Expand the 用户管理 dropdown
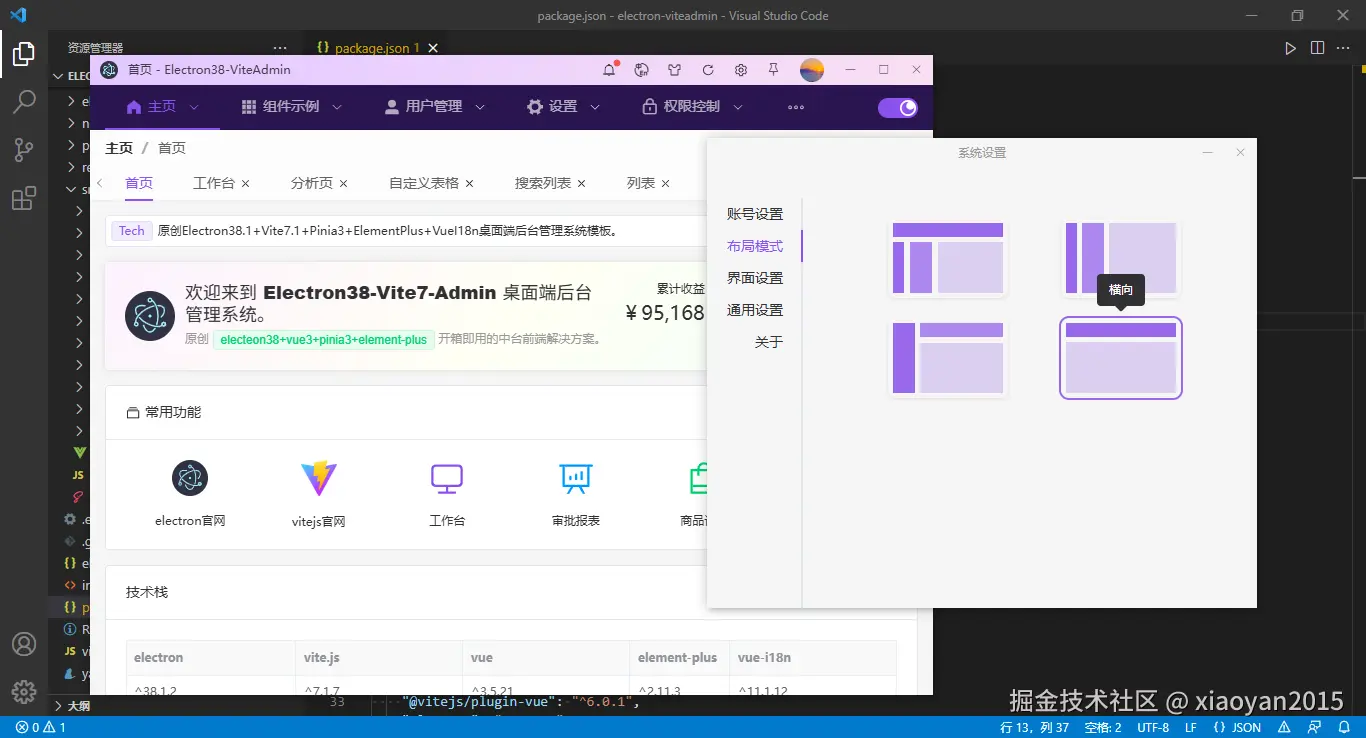This screenshot has height=738, width=1366. pyautogui.click(x=433, y=107)
